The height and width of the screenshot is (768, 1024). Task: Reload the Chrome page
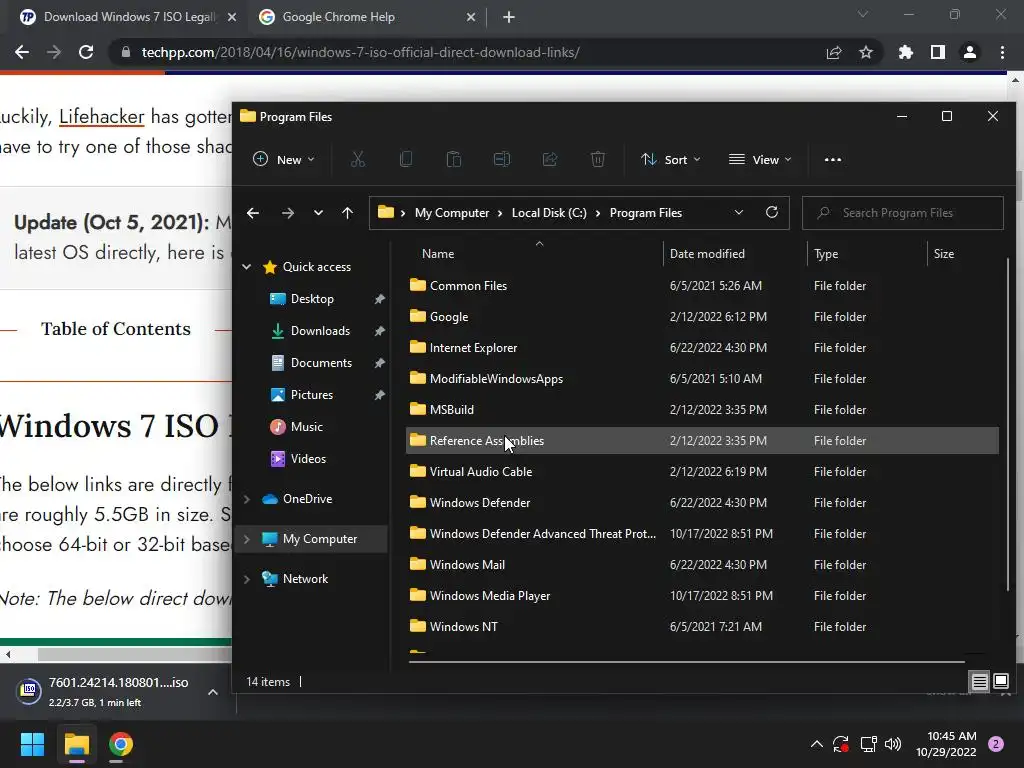[x=86, y=52]
